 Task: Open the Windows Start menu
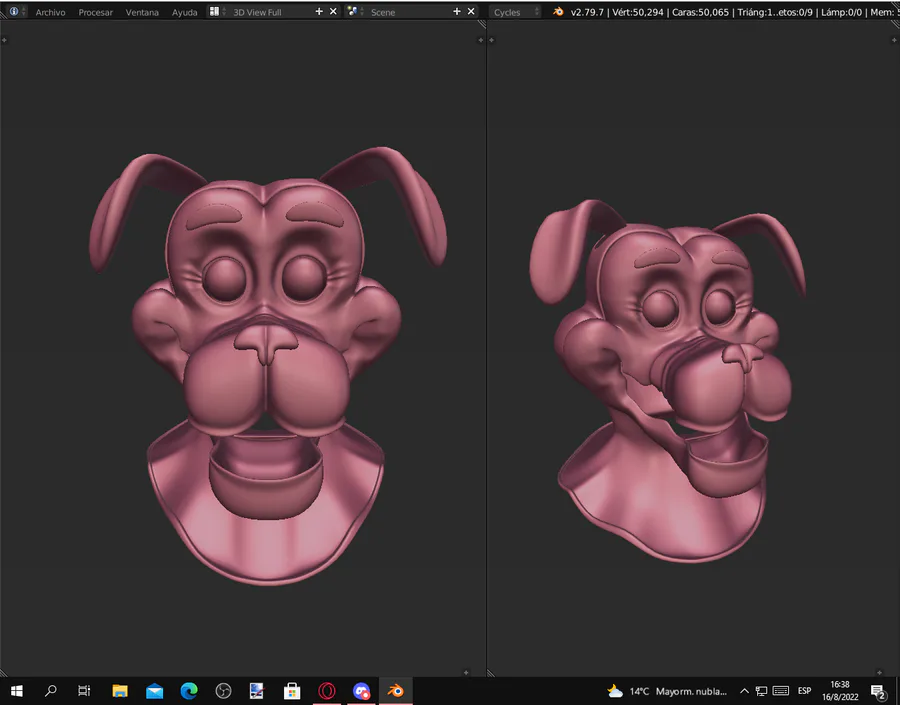click(17, 691)
